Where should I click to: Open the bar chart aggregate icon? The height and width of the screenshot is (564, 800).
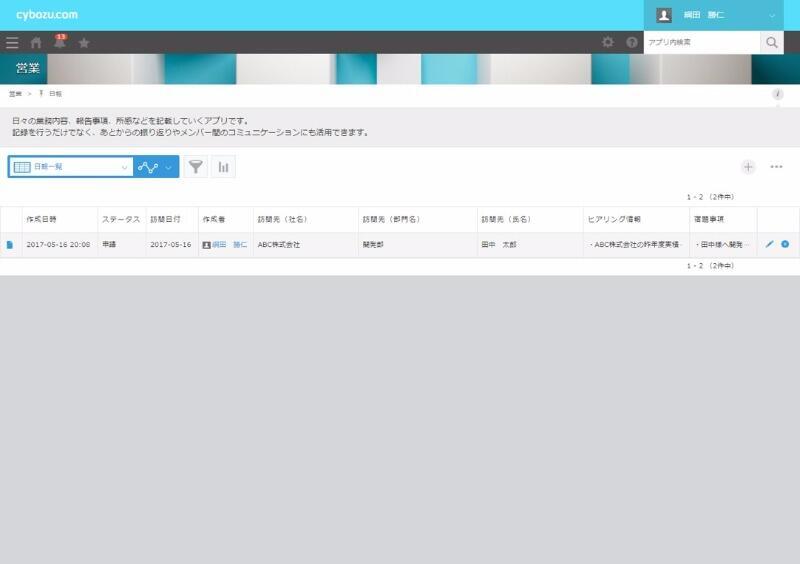pos(223,167)
